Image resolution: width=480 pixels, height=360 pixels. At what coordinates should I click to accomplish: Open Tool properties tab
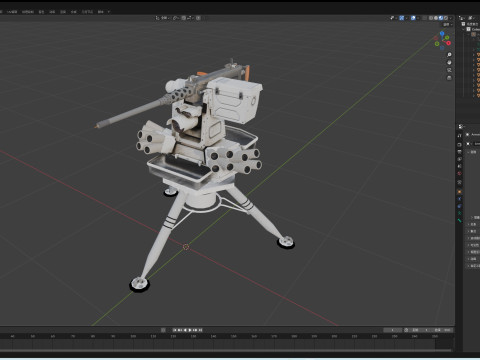click(459, 135)
